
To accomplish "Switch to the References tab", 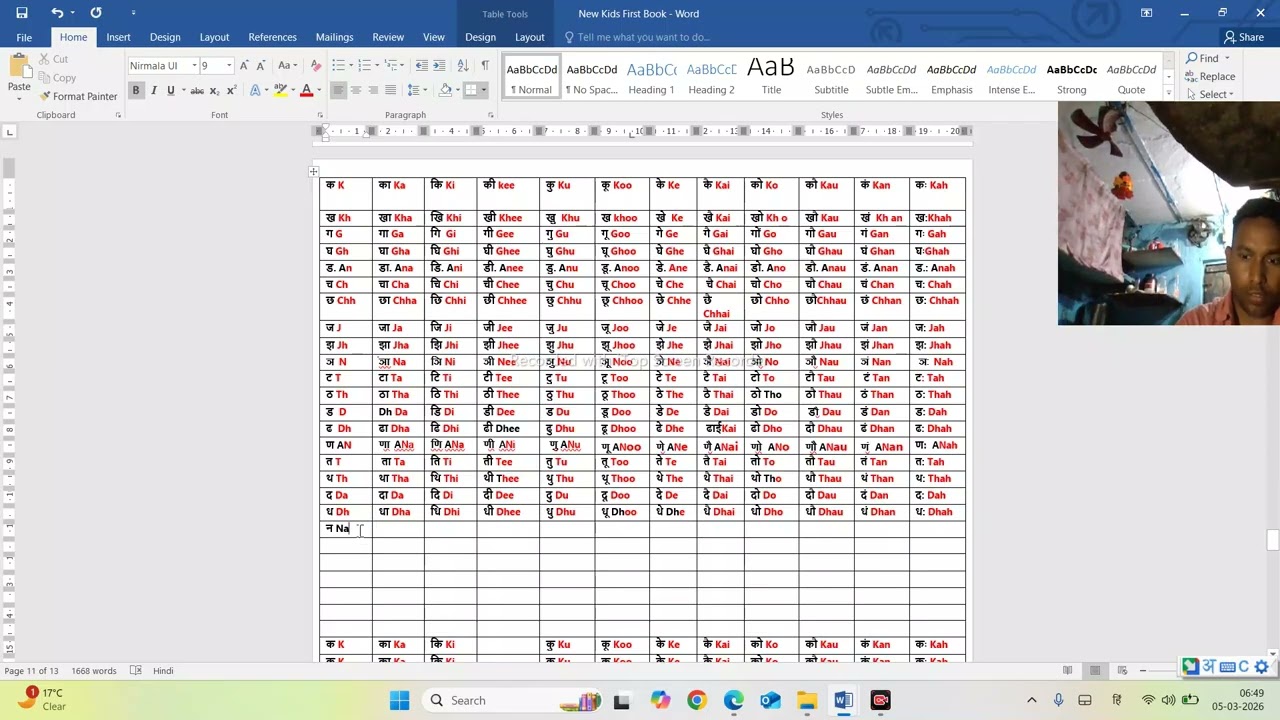I will point(272,37).
